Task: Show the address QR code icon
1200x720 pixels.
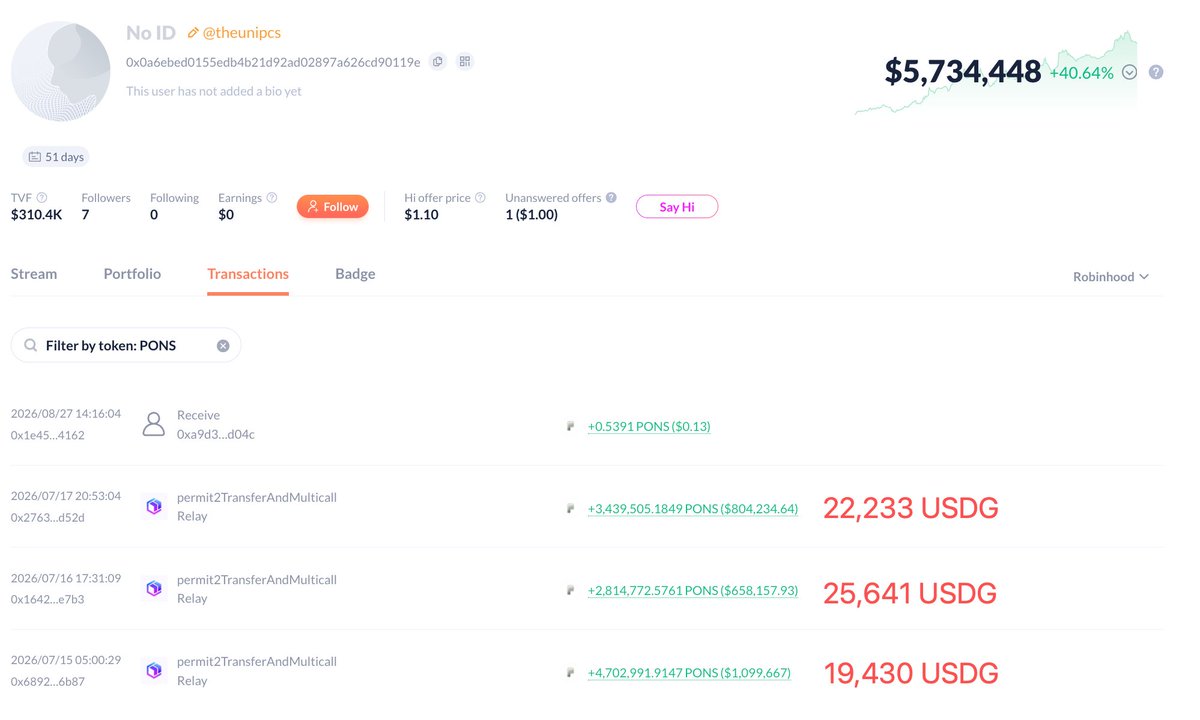Action: pyautogui.click(x=465, y=62)
